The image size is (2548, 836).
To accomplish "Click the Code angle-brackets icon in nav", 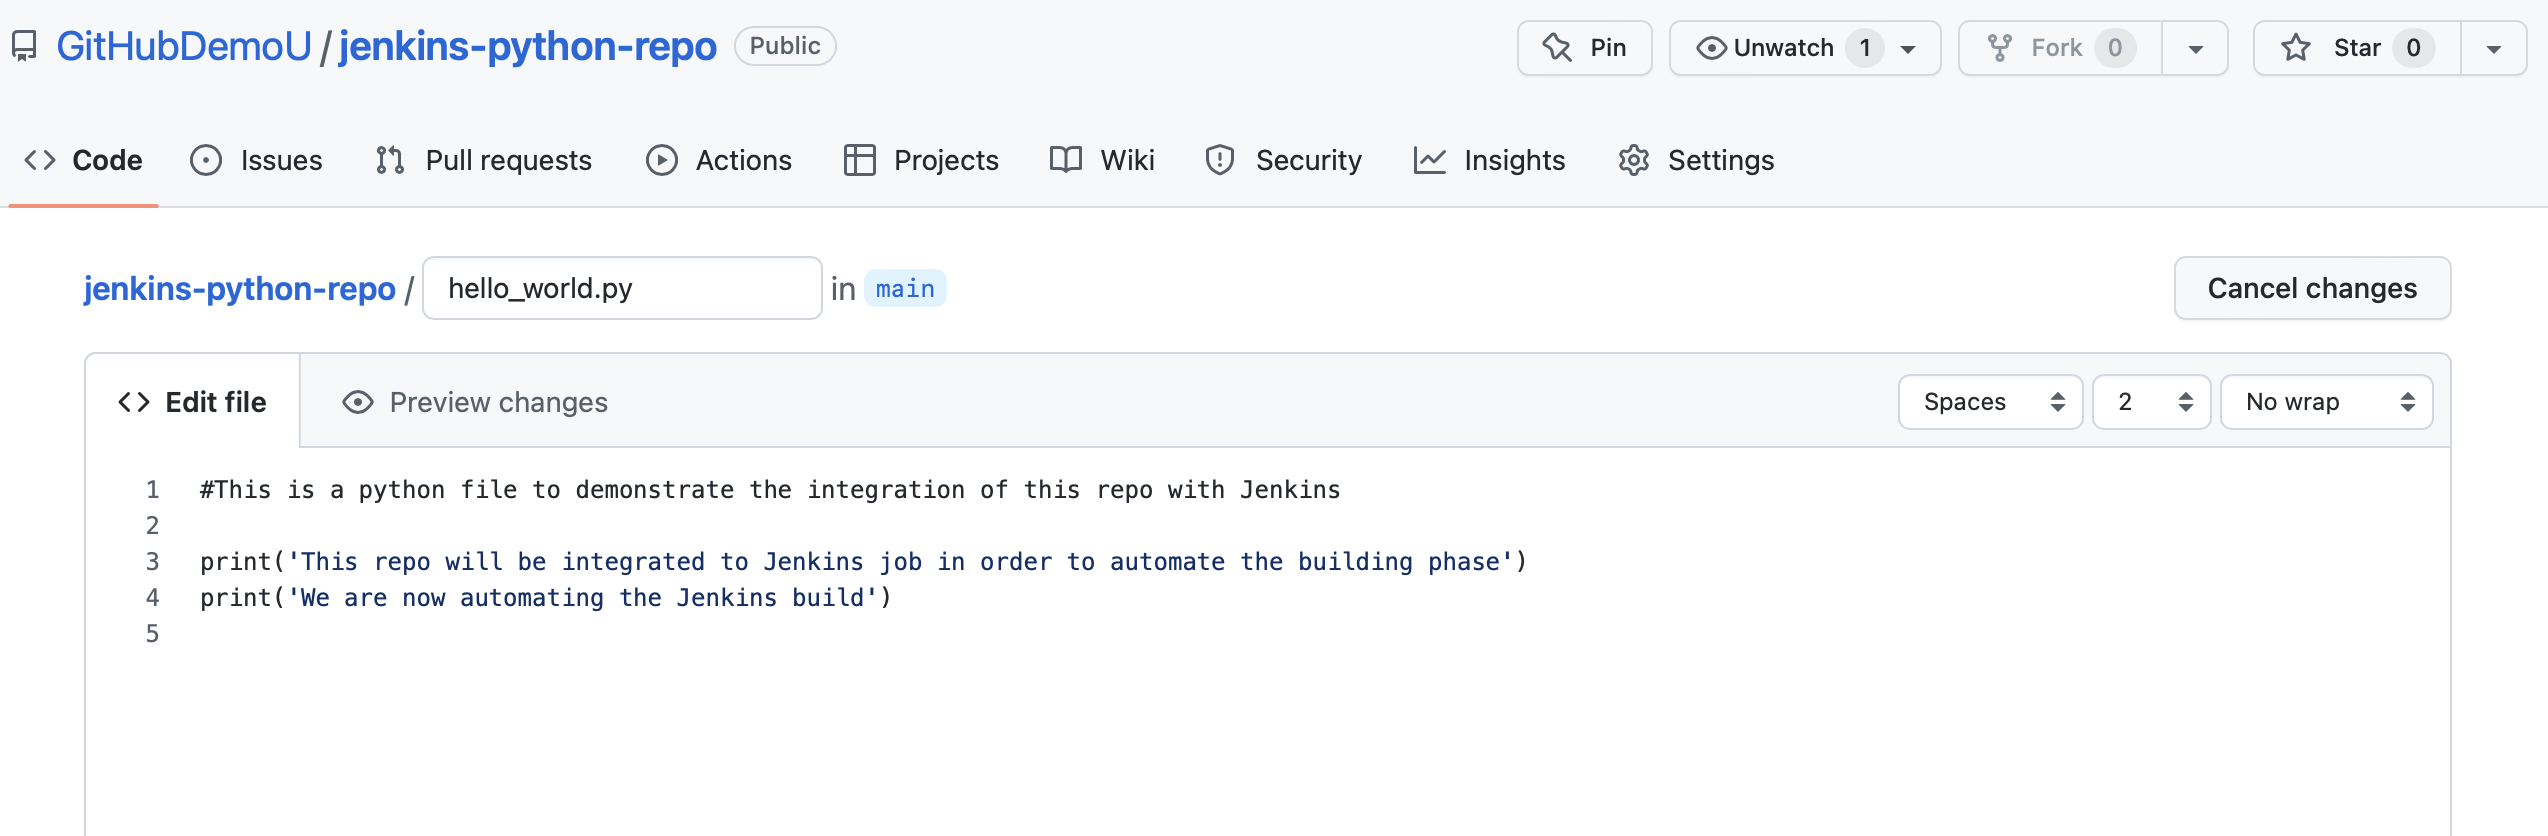I will (40, 160).
